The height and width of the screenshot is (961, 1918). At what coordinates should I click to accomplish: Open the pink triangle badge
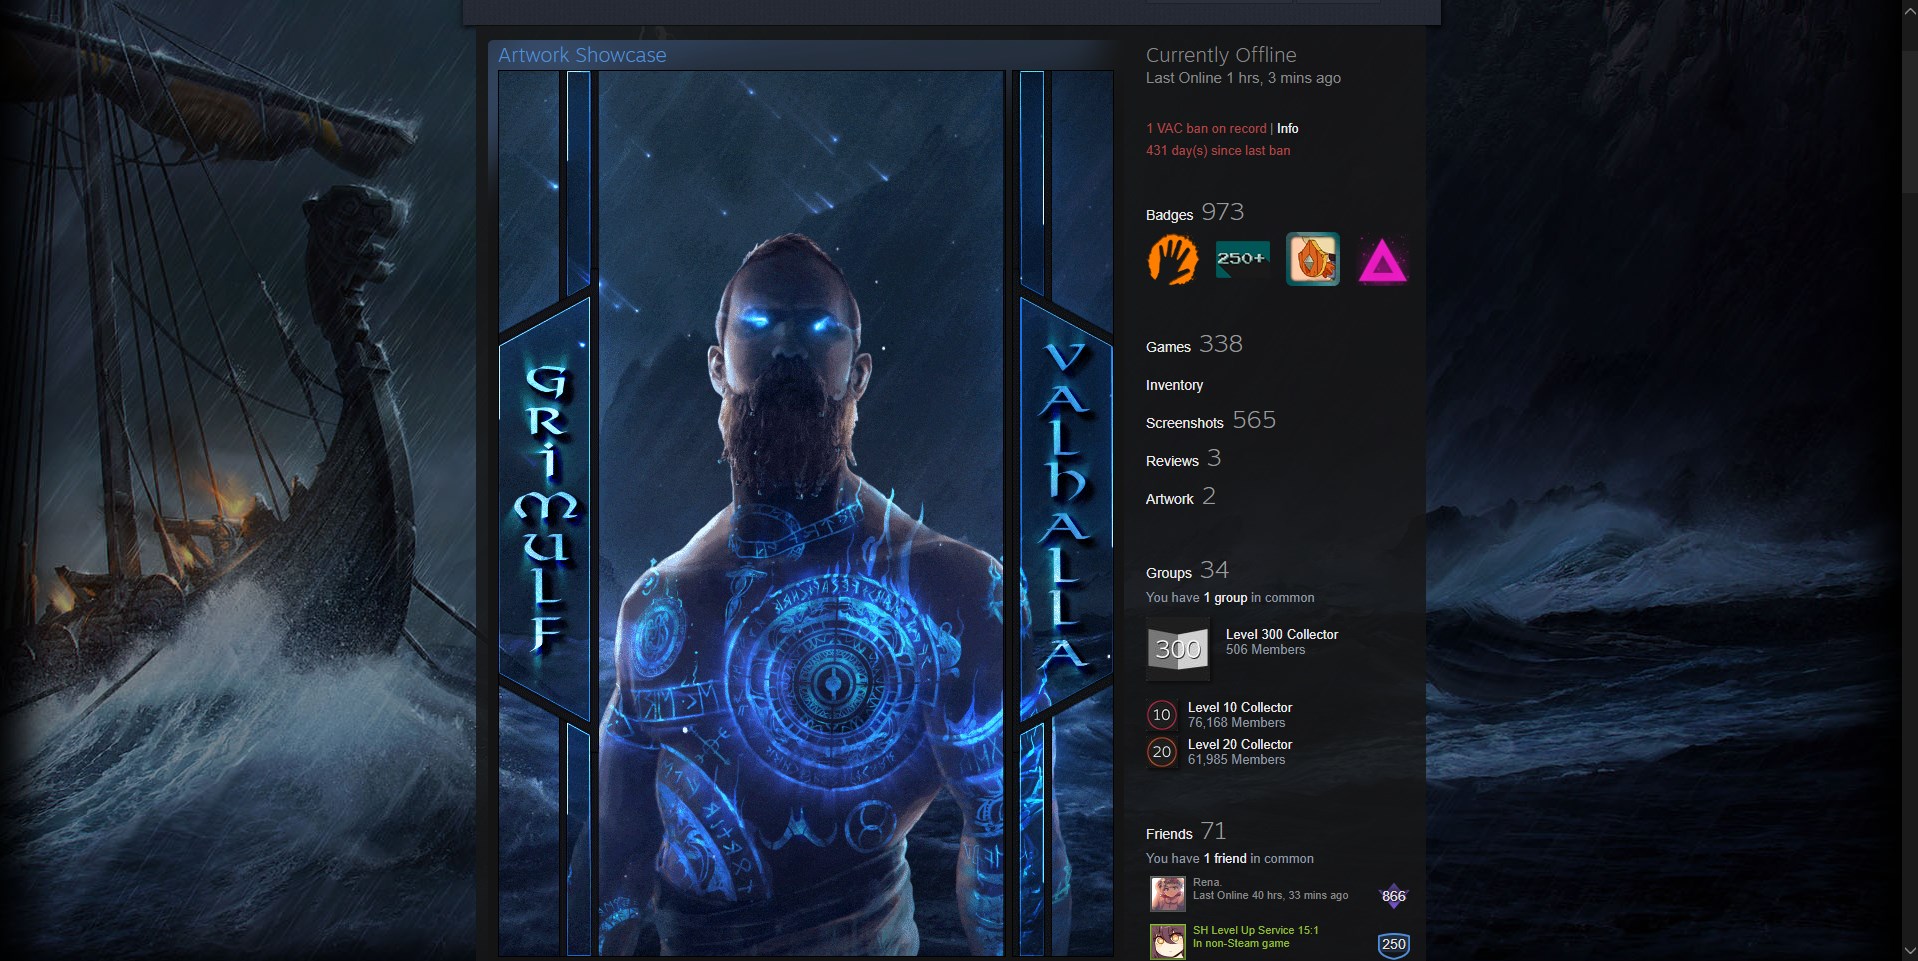pyautogui.click(x=1383, y=260)
